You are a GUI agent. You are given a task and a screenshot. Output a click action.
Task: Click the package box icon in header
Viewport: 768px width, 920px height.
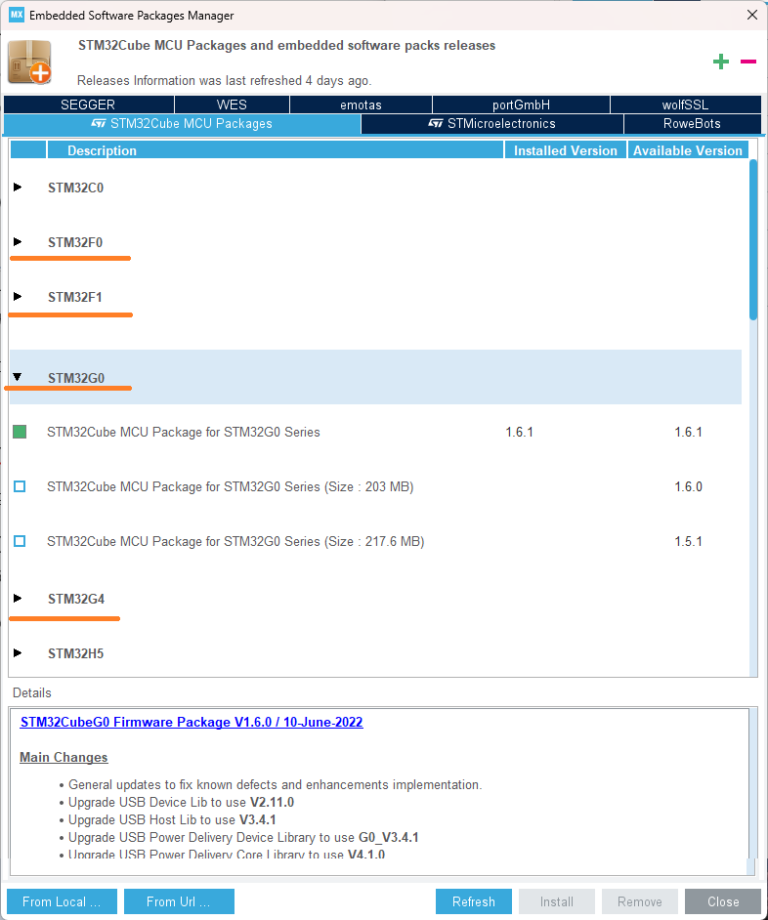29,62
